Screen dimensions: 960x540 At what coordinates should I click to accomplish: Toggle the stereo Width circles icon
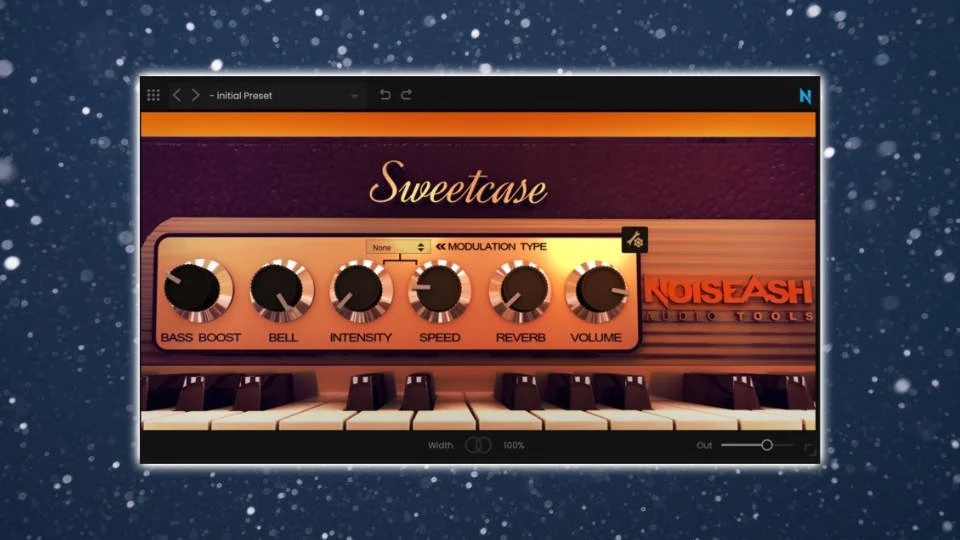478,445
